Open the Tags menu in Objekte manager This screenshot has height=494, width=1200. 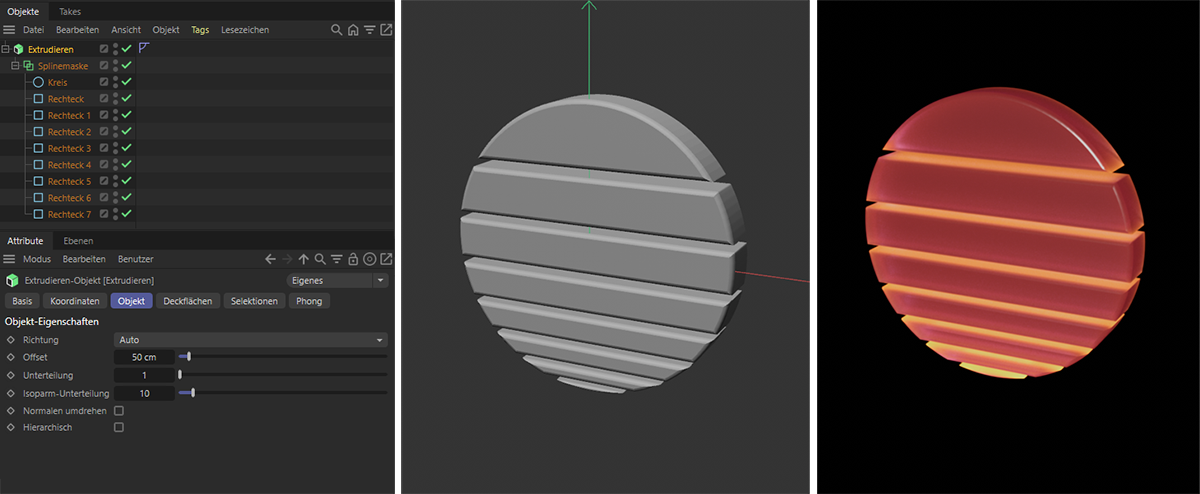click(200, 30)
